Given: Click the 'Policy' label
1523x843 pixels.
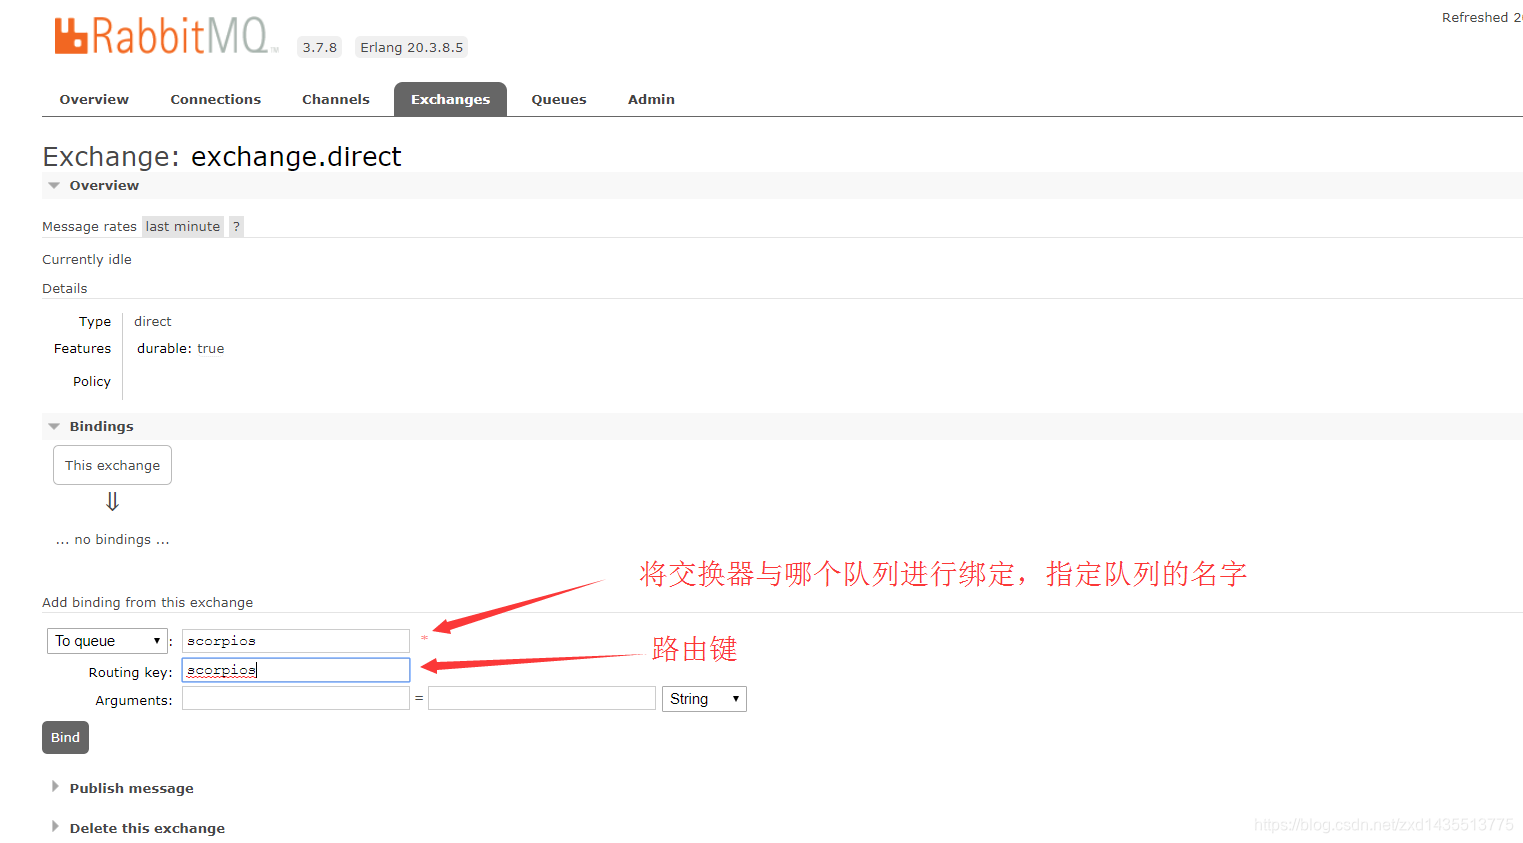Looking at the screenshot, I should tap(92, 381).
